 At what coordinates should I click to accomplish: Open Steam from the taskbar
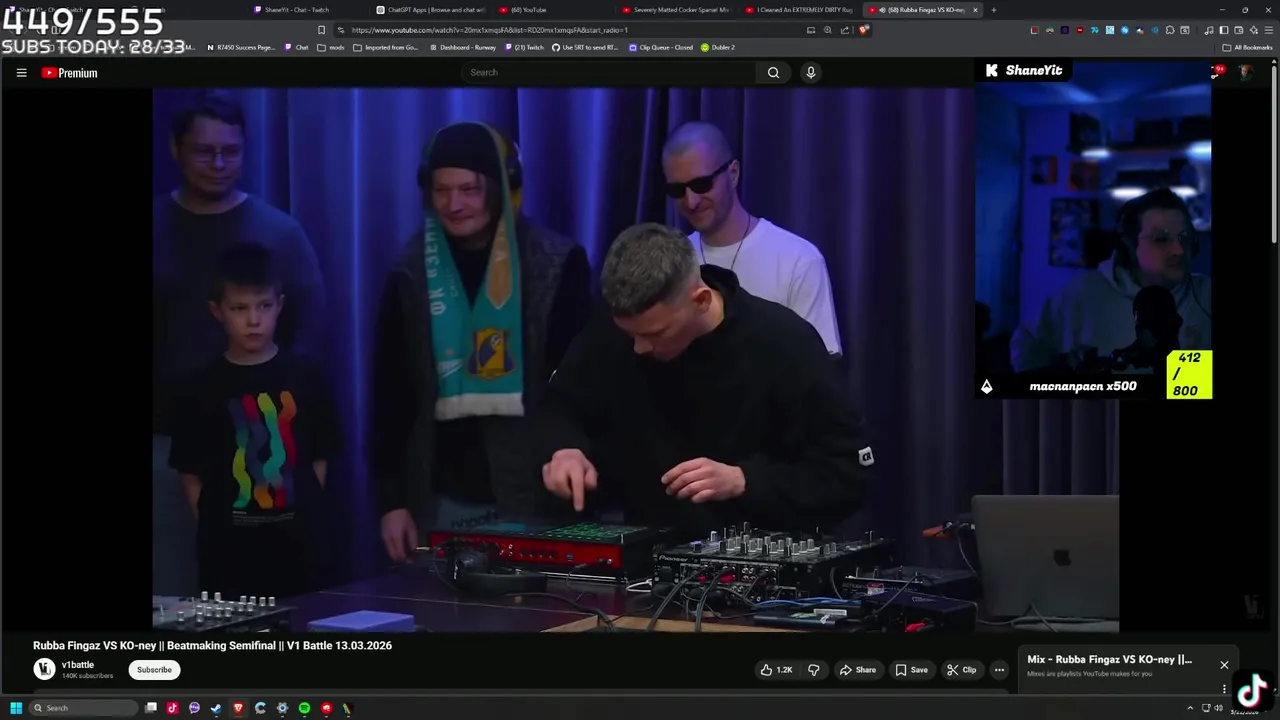point(216,708)
